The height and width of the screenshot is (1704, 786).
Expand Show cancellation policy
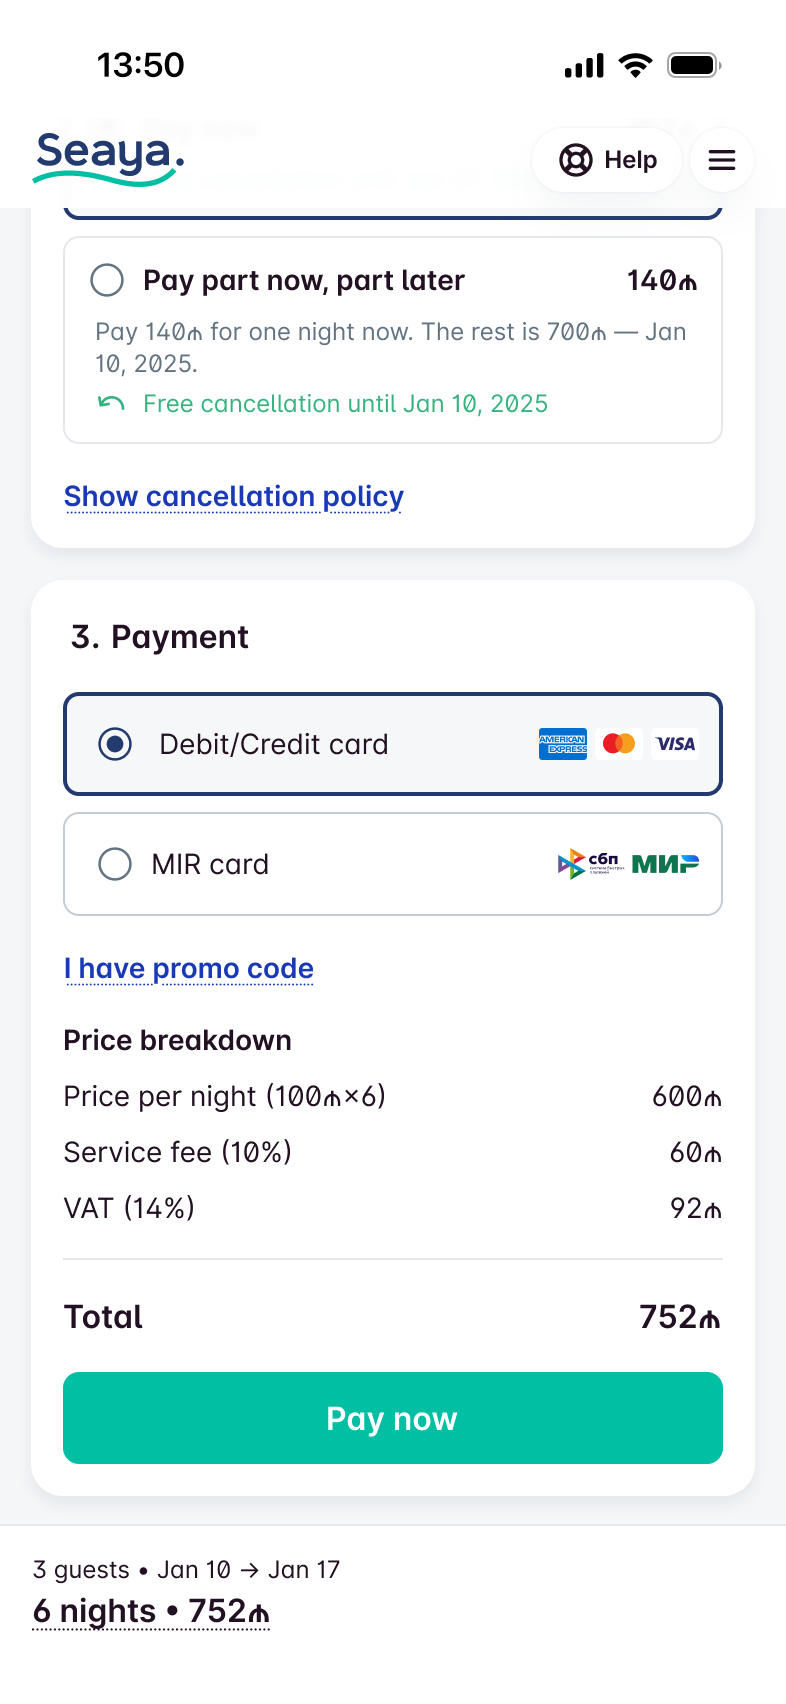[x=234, y=497]
